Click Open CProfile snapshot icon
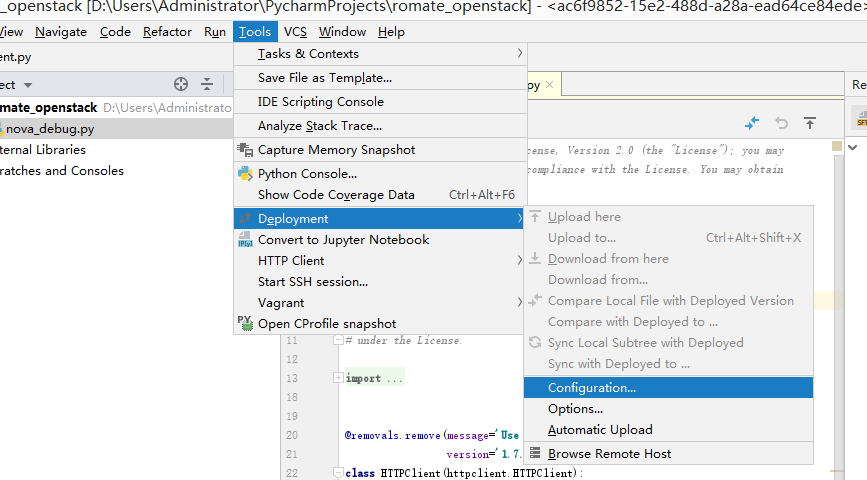The width and height of the screenshot is (867, 480). pyautogui.click(x=245, y=323)
